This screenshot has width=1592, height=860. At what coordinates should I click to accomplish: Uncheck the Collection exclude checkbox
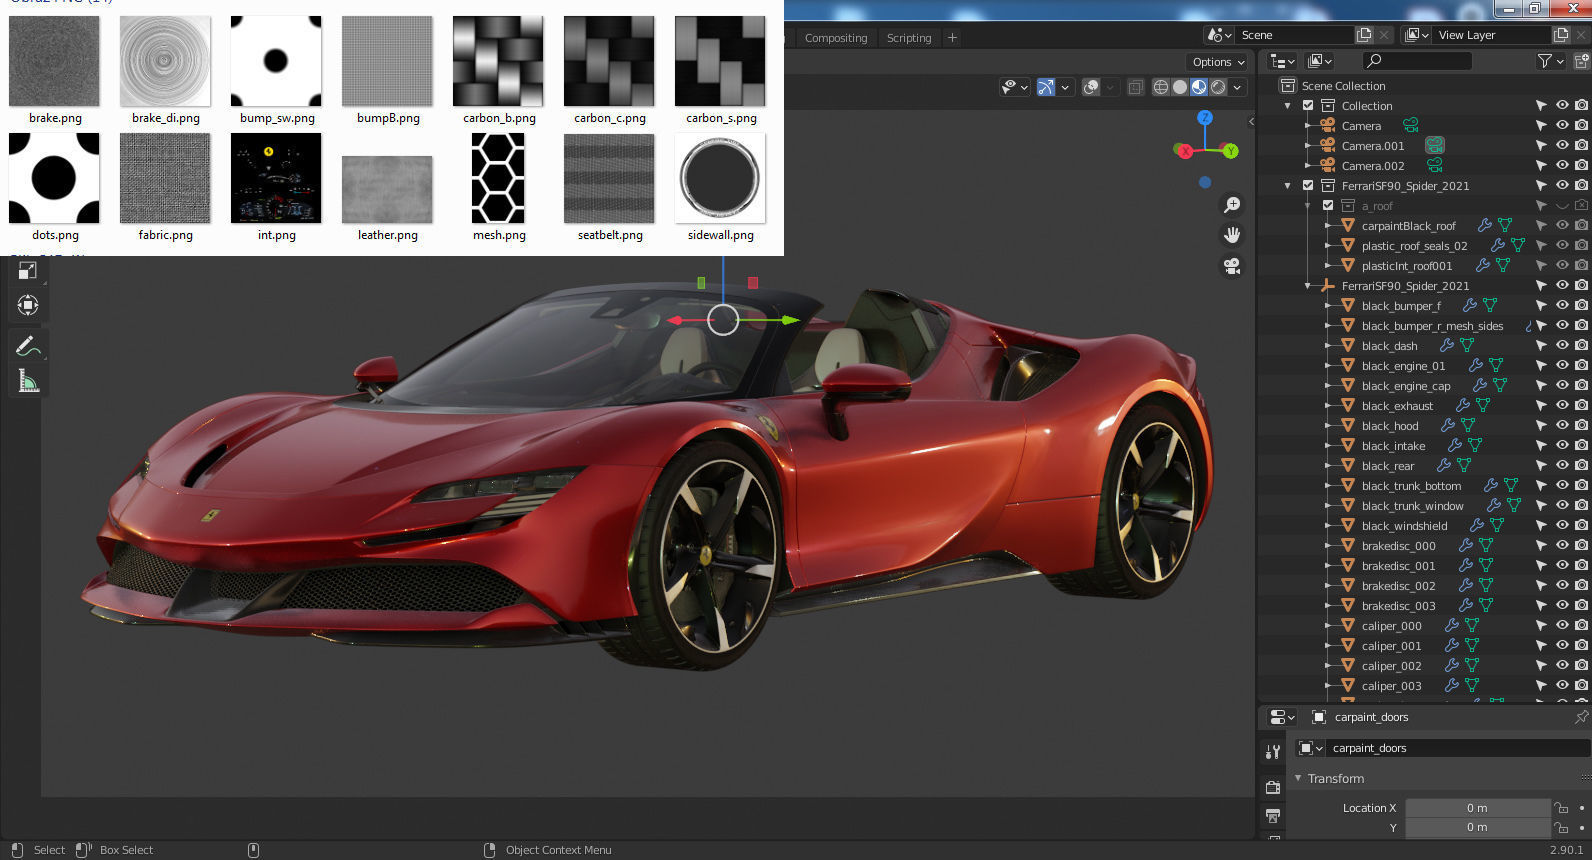(1307, 105)
